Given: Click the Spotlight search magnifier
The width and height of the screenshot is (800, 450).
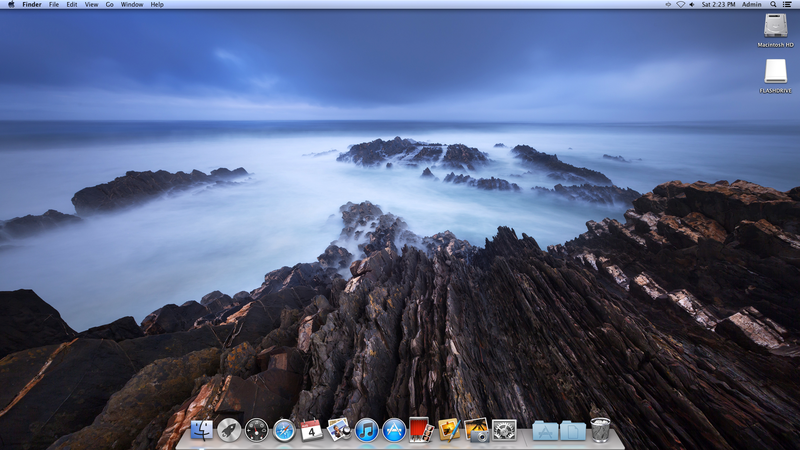Looking at the screenshot, I should [x=775, y=5].
